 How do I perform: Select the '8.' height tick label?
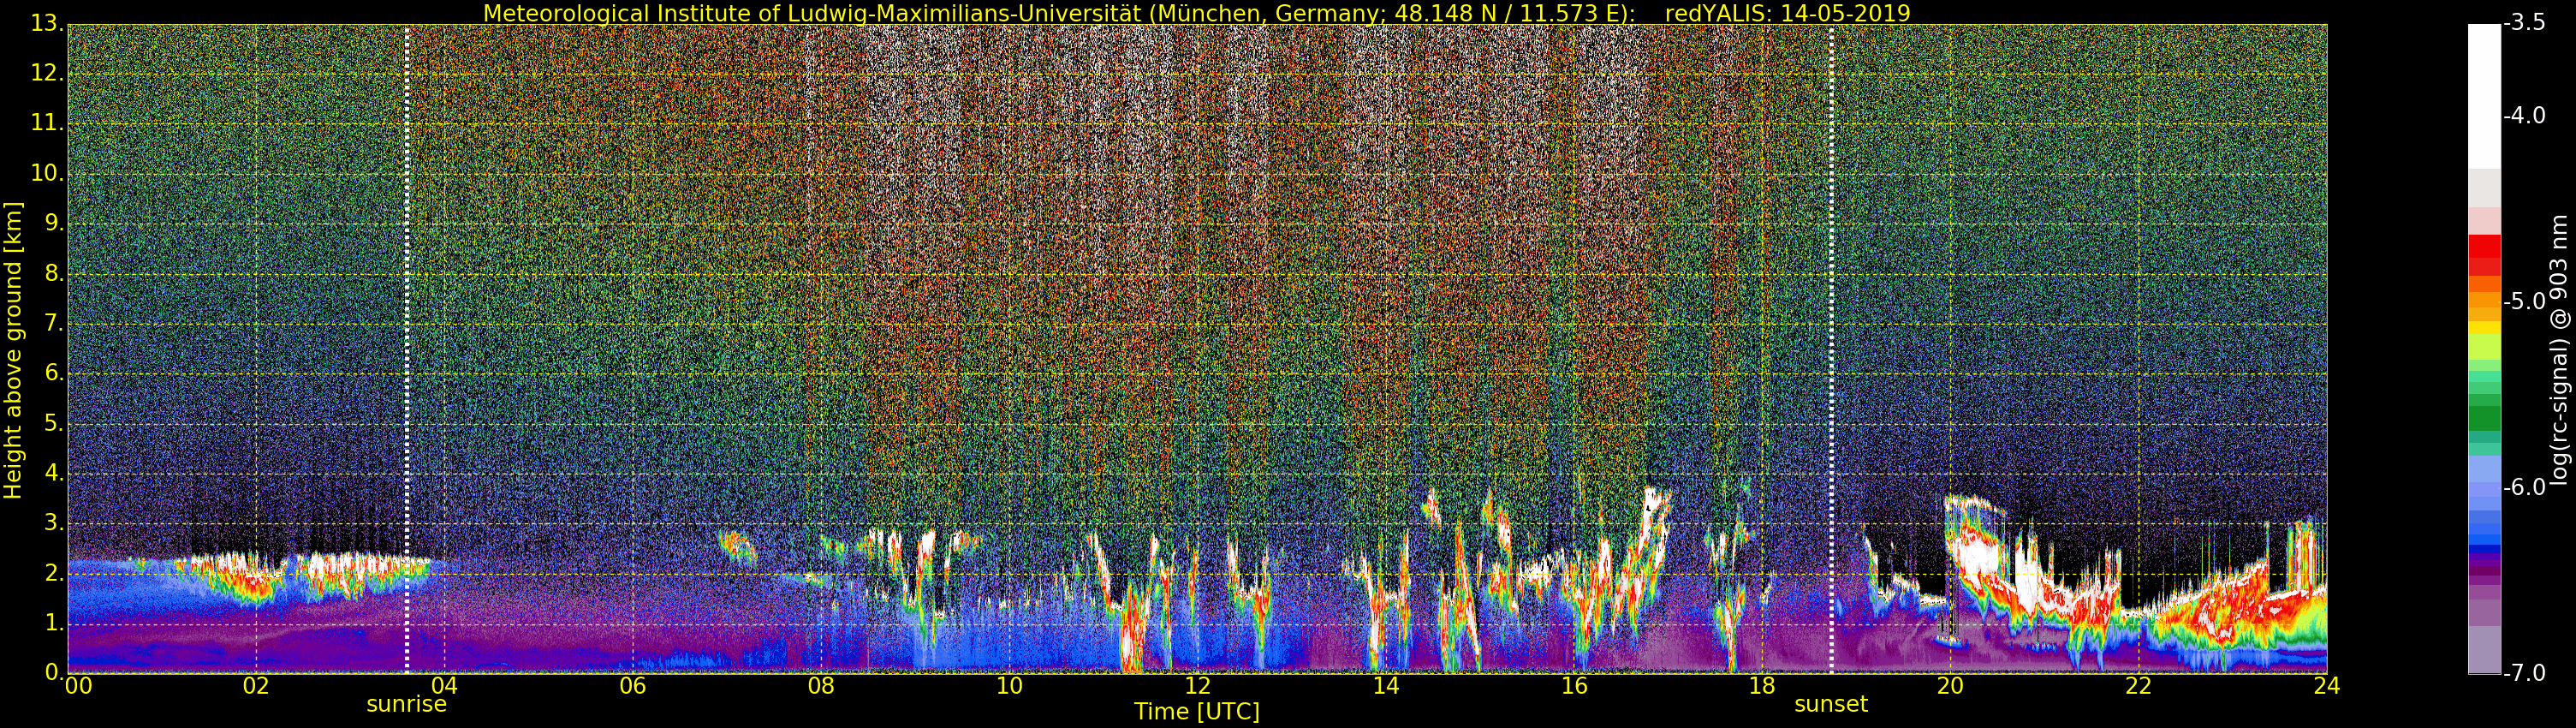pos(54,273)
